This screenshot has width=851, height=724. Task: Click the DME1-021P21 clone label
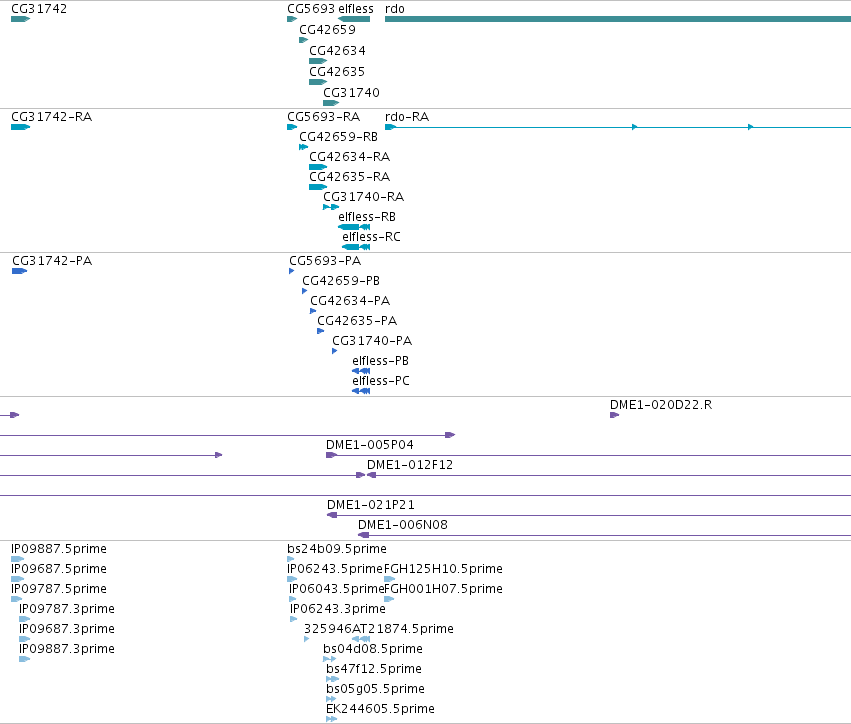(371, 505)
